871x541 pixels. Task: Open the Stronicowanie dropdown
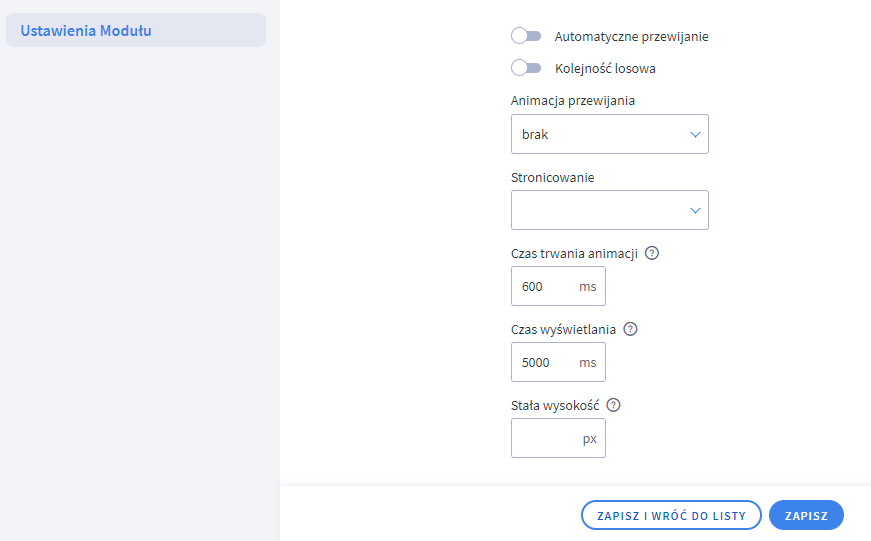[609, 210]
